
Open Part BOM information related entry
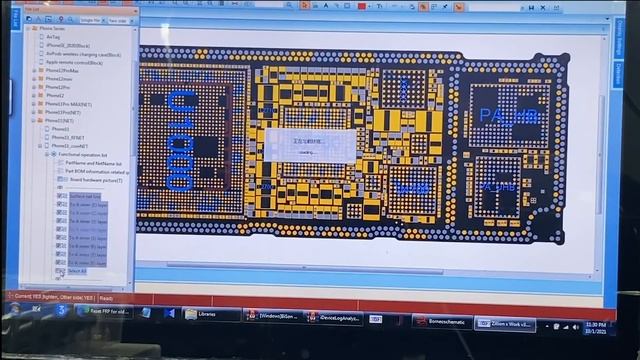coord(97,171)
